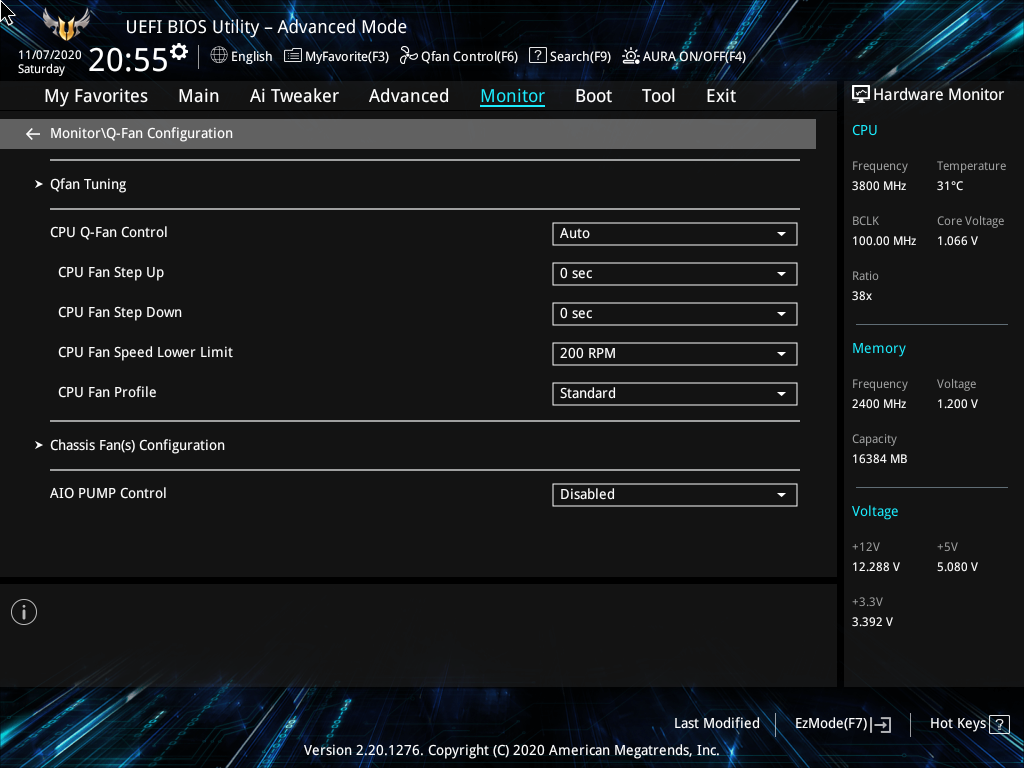This screenshot has height=768, width=1024.
Task: Click the Hot Keys question mark box
Action: point(999,724)
